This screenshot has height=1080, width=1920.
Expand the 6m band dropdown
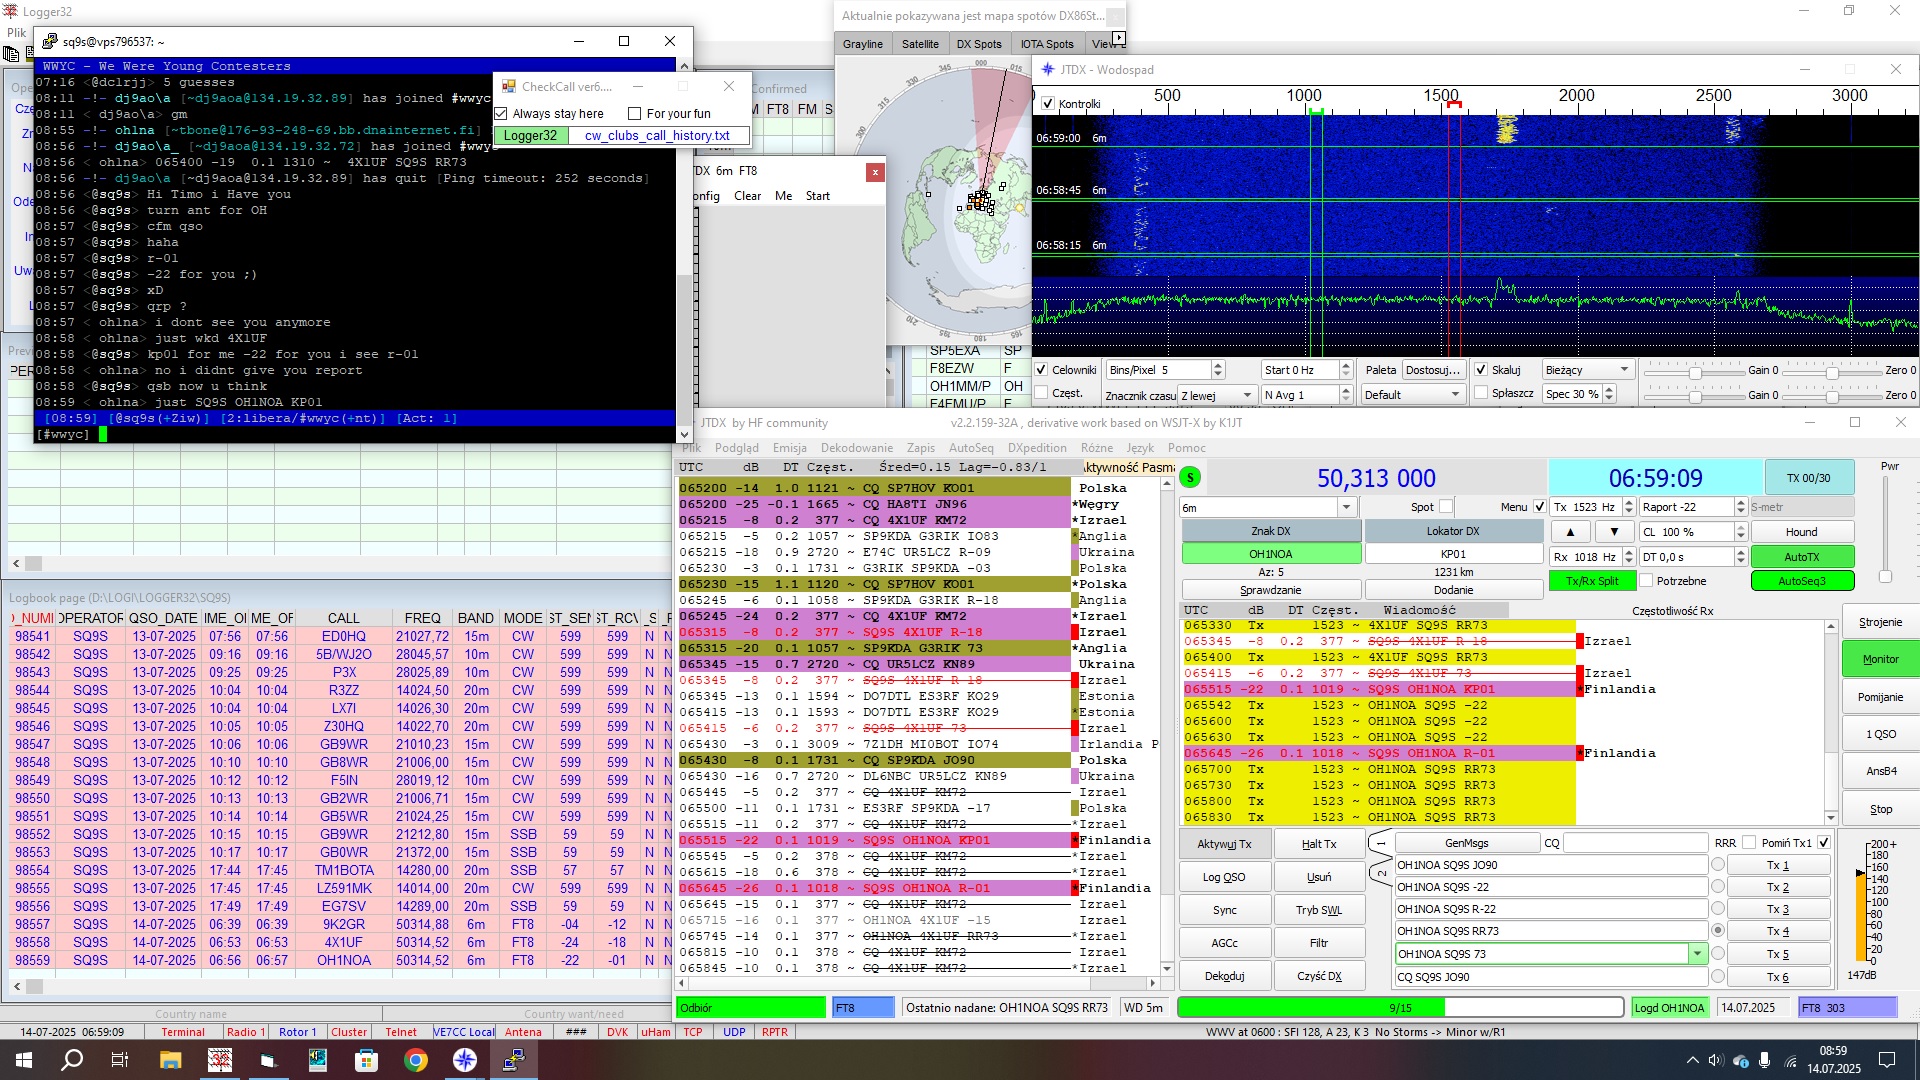1347,508
